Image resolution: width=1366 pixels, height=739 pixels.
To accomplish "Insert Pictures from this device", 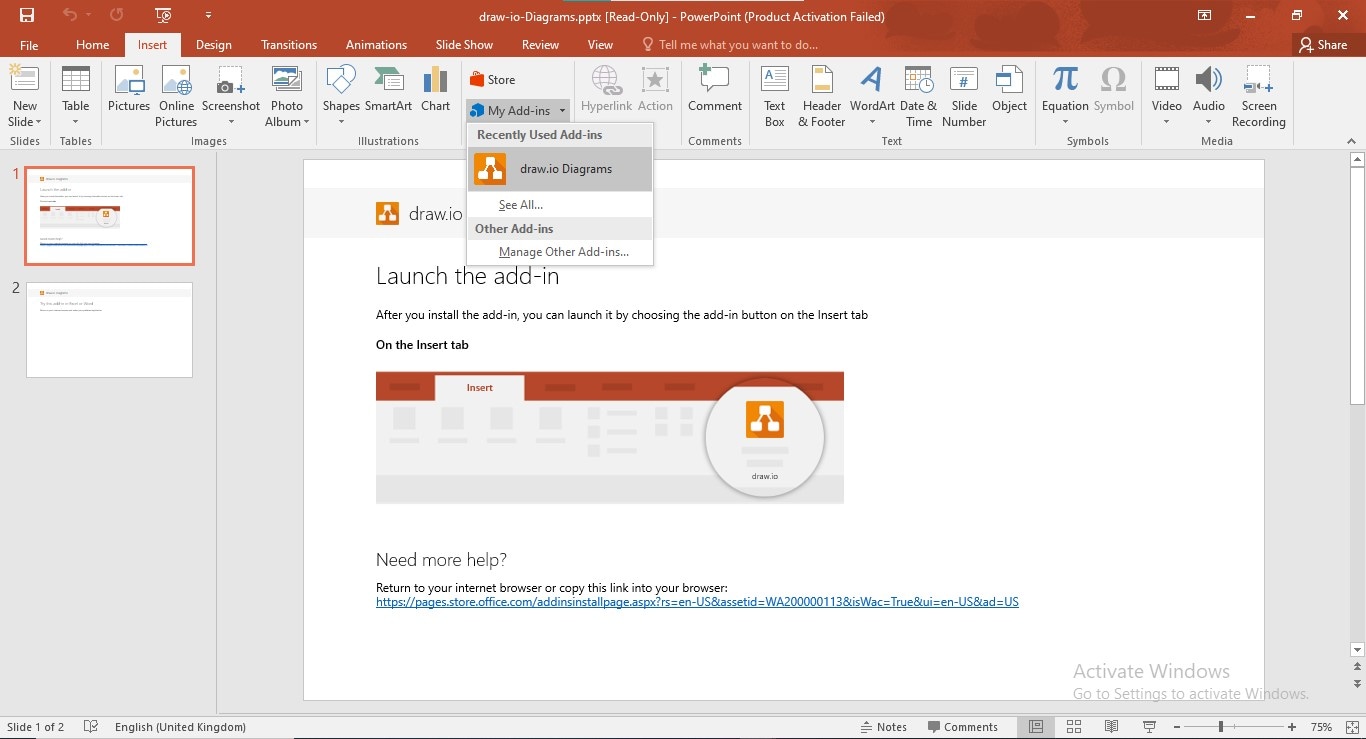I will click(x=129, y=89).
